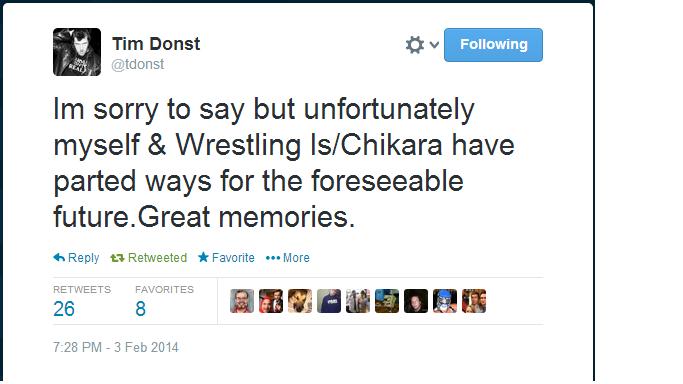Click the Reply arrow icon
The image size is (683, 384).
coord(59,257)
